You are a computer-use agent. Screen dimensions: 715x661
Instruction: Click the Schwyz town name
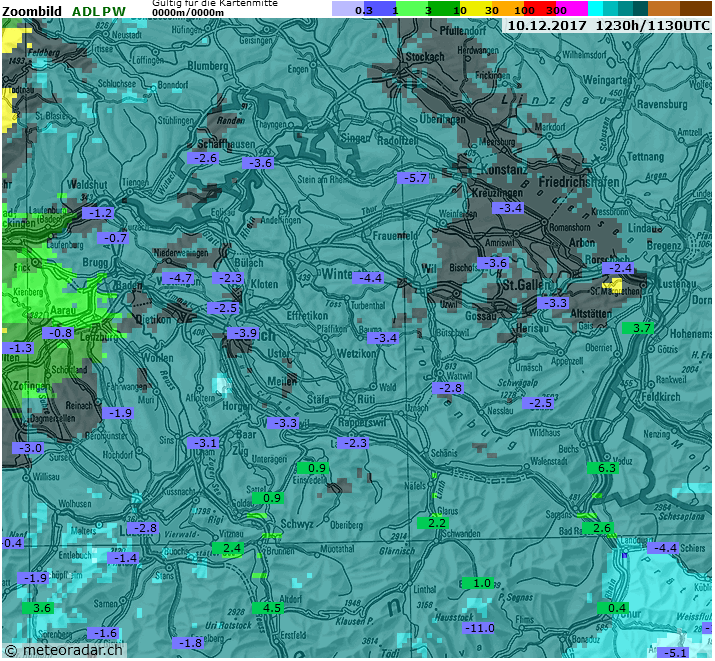[297, 524]
